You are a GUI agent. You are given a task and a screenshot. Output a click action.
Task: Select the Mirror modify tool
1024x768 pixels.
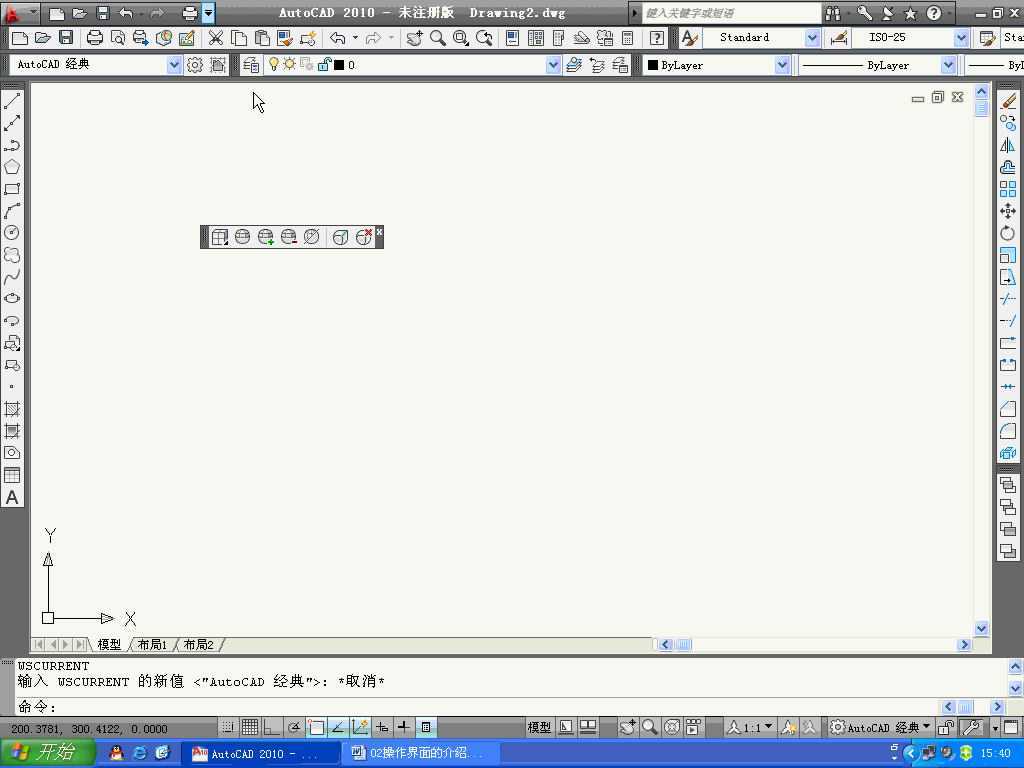click(1008, 145)
